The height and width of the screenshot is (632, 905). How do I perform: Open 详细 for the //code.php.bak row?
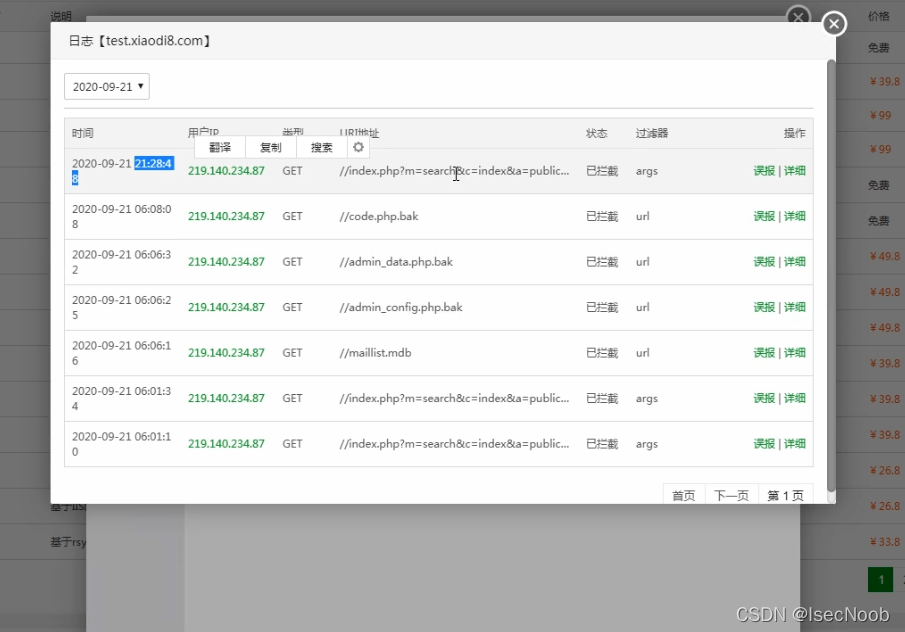[x=795, y=216]
